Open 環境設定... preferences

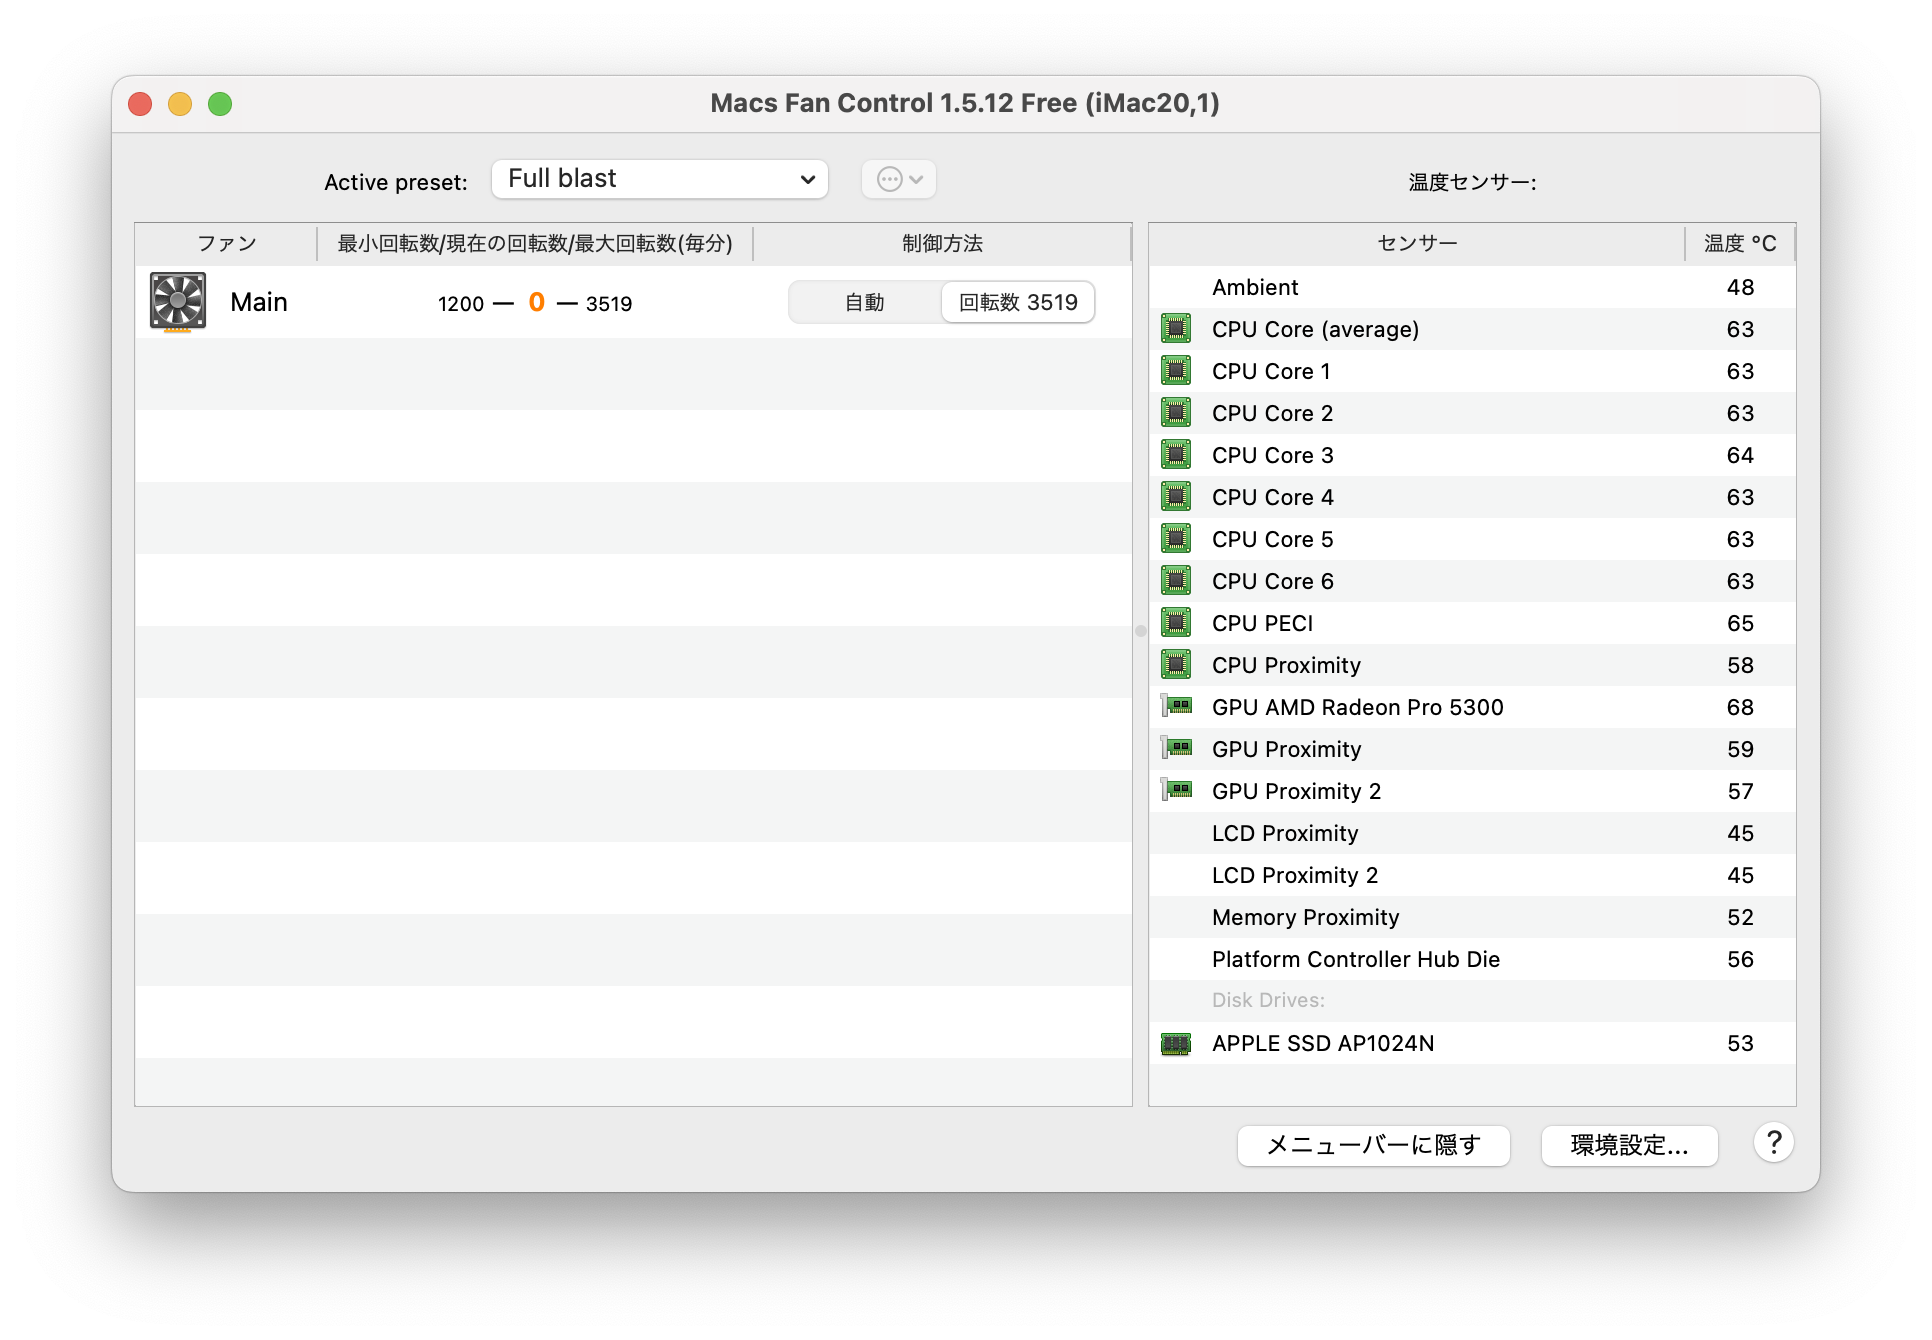tap(1629, 1145)
